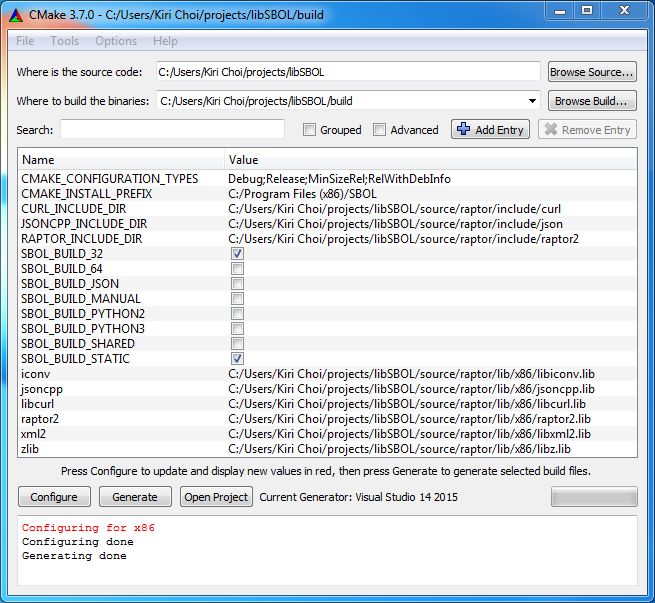Select SBOL_BUILD_STATIC entry name
This screenshot has width=655, height=603.
click(75, 359)
